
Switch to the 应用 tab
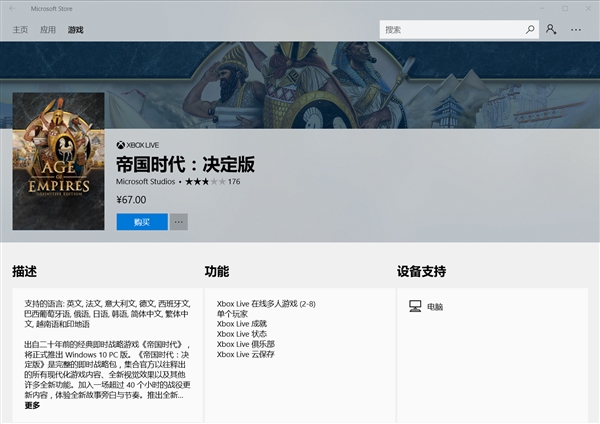tap(48, 29)
